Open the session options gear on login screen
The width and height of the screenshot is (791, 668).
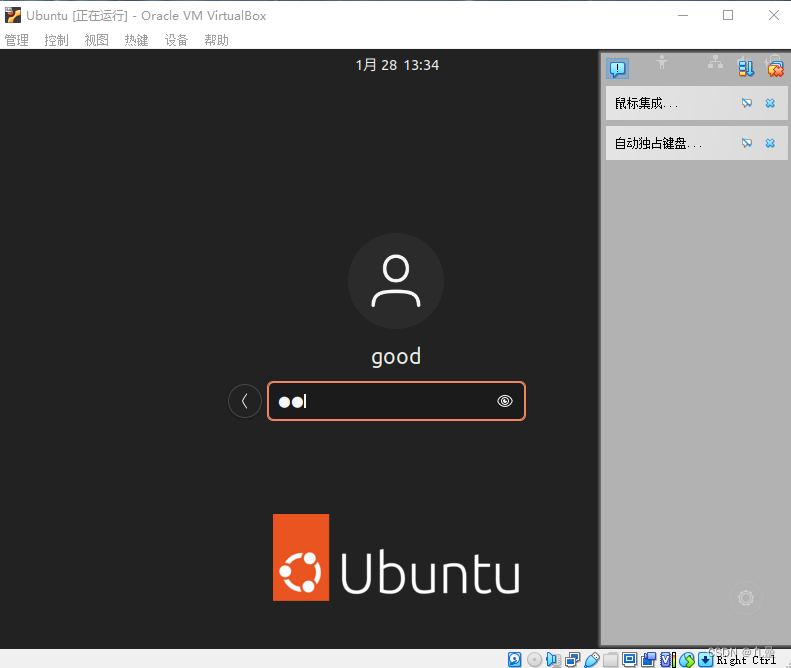[x=746, y=598]
